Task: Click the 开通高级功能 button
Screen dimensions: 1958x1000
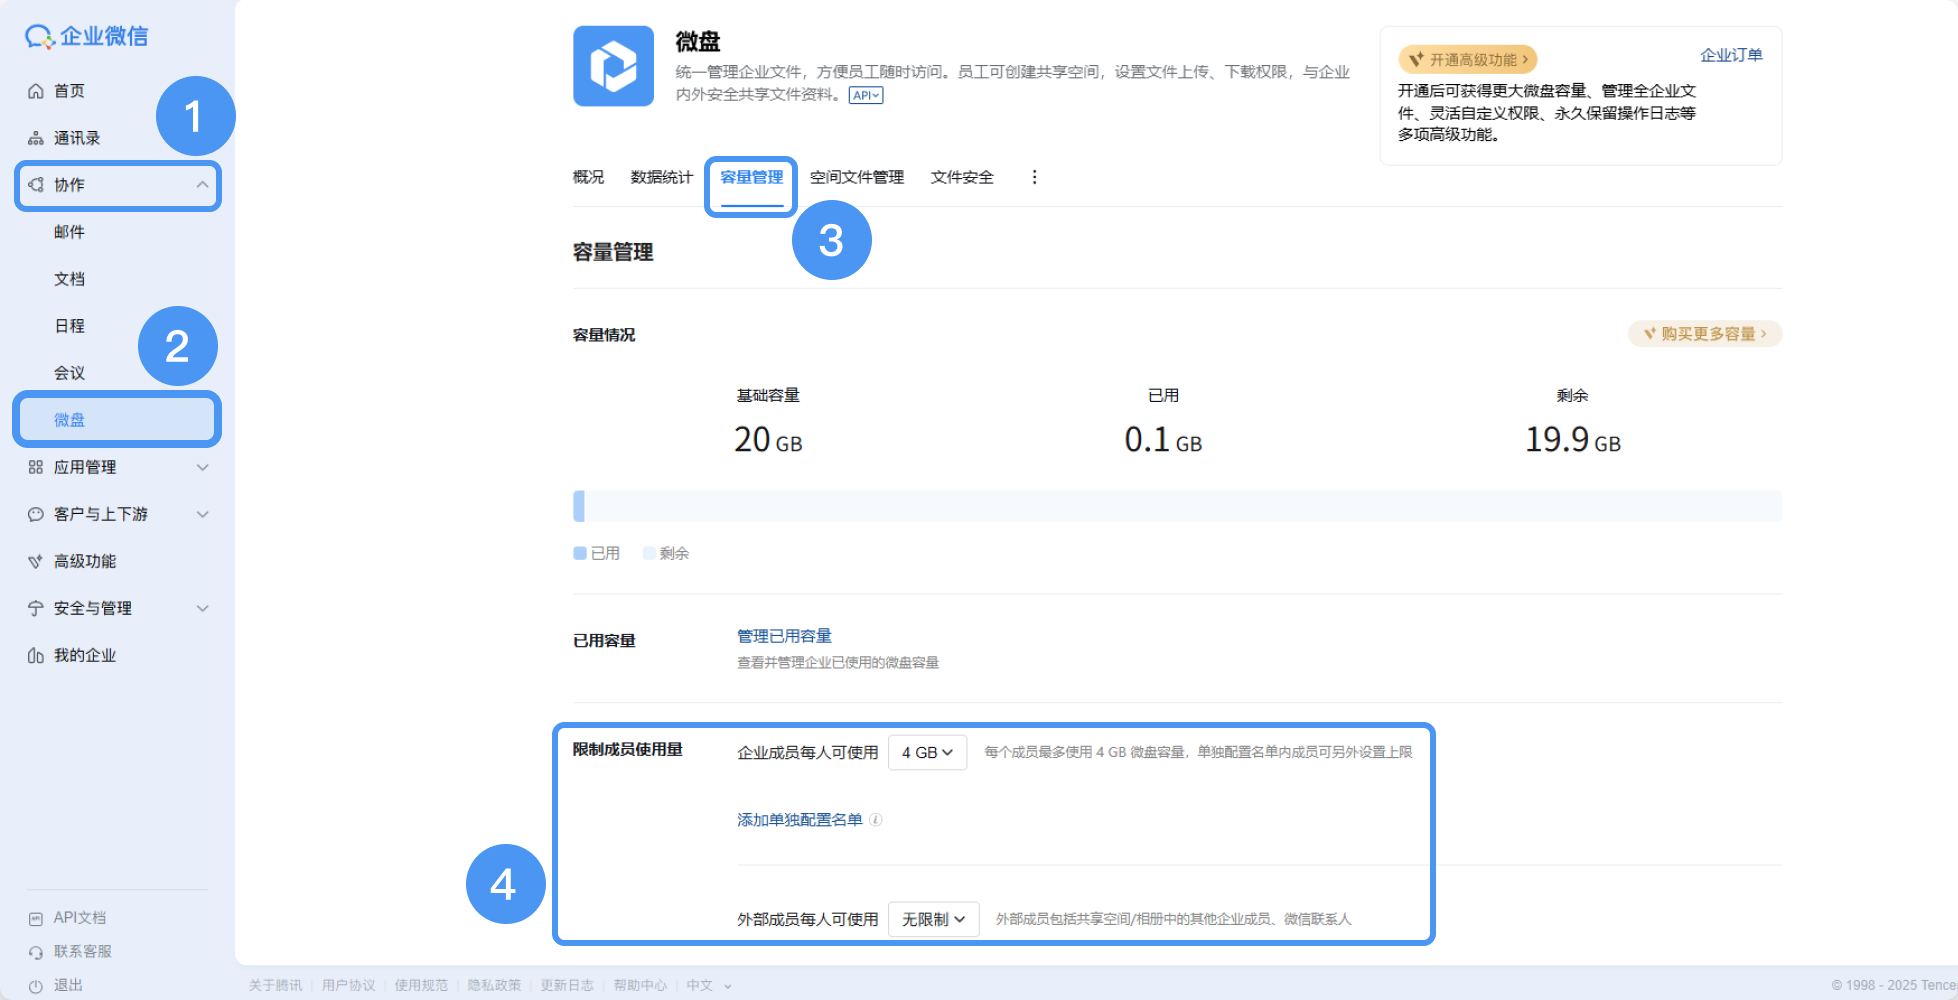Action: [x=1467, y=60]
